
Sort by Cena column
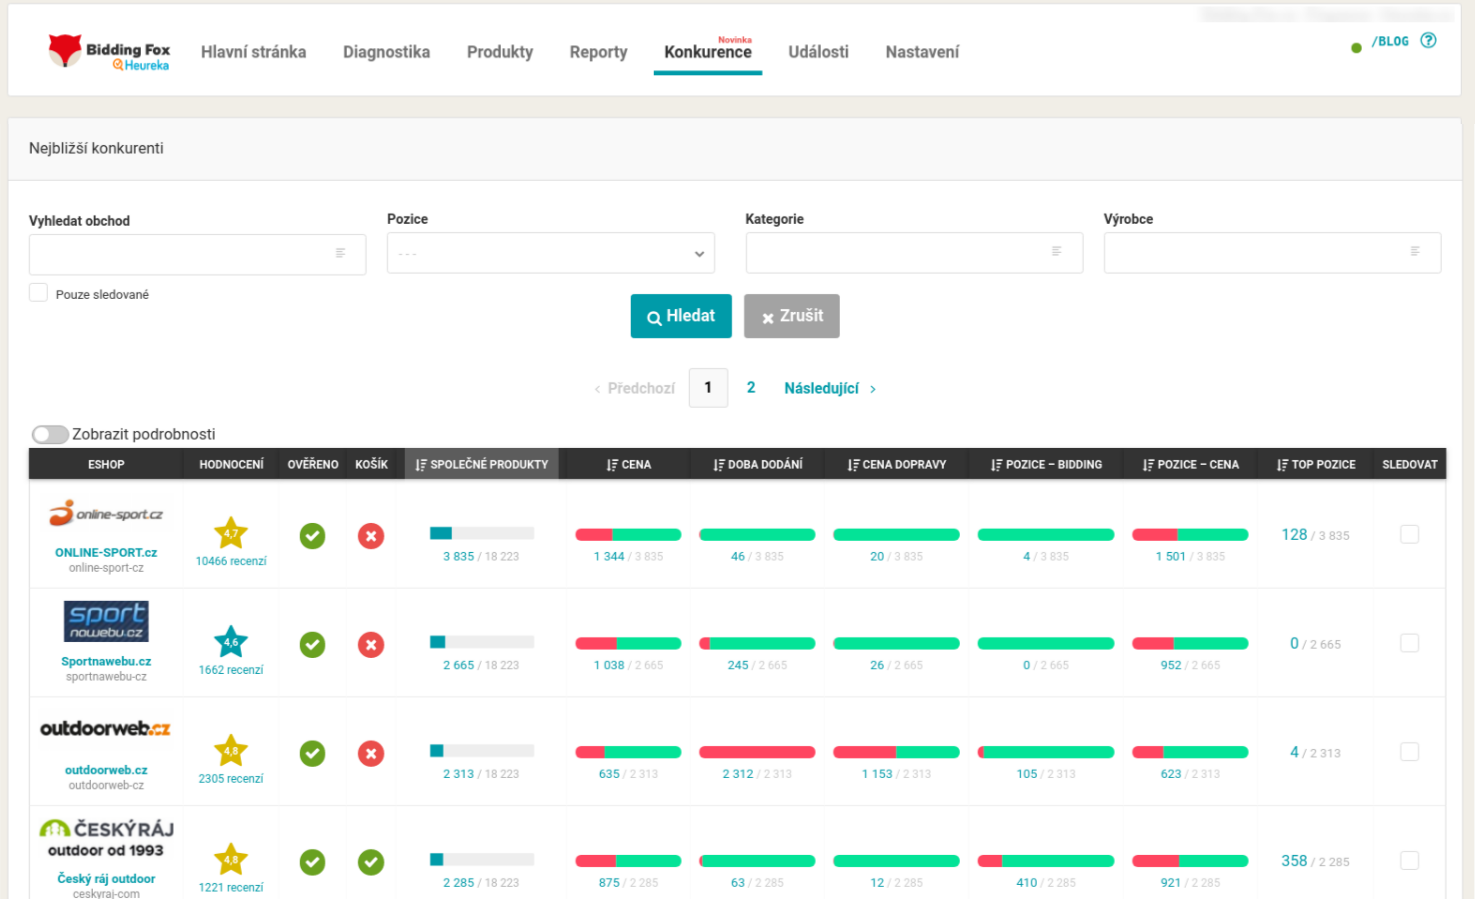(x=628, y=464)
